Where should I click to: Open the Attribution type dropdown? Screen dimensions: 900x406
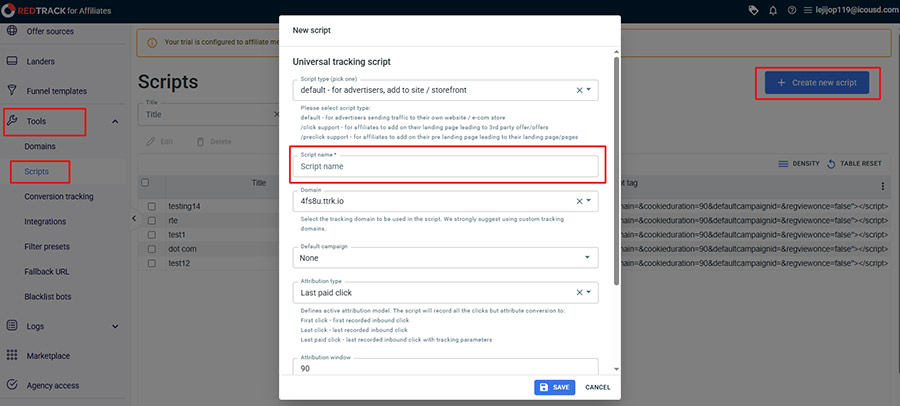(x=589, y=292)
